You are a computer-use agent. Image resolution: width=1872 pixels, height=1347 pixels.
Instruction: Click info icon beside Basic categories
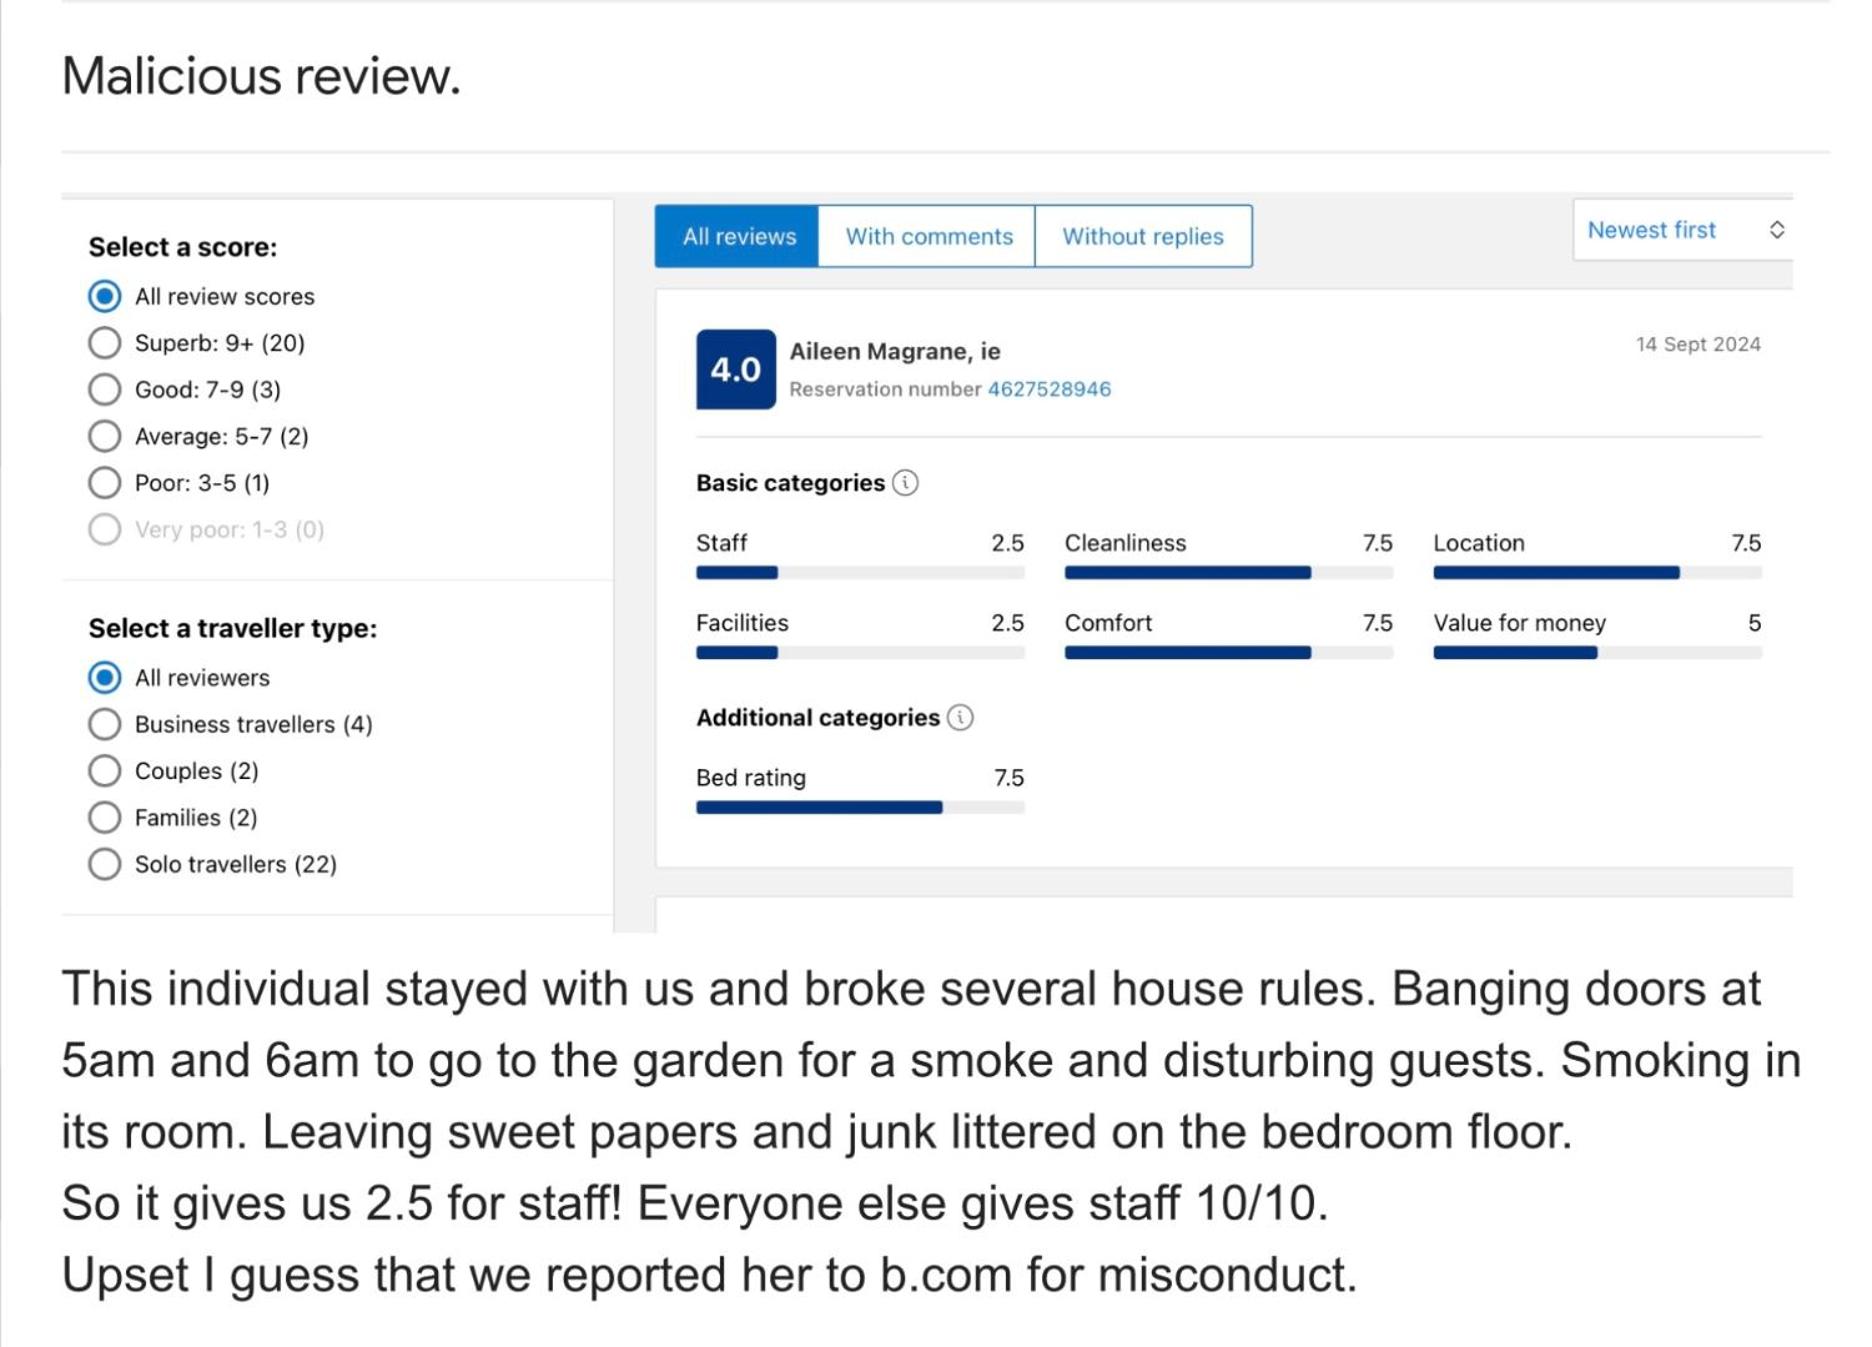point(905,483)
